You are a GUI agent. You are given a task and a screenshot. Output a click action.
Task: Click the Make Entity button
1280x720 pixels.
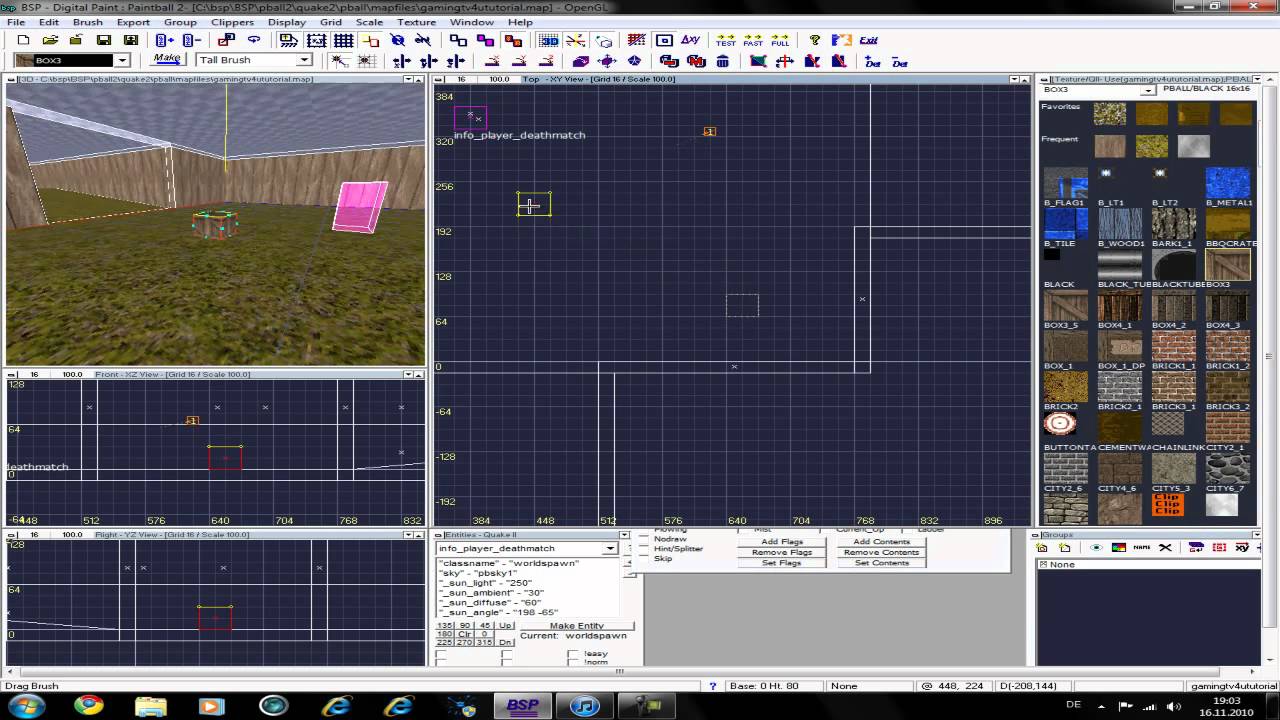[577, 626]
